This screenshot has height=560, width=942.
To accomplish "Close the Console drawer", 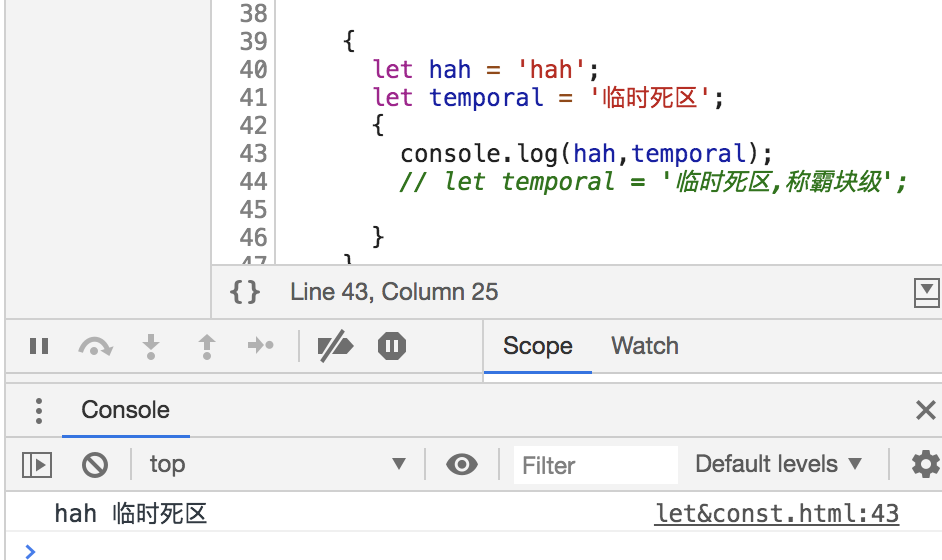I will 926,410.
